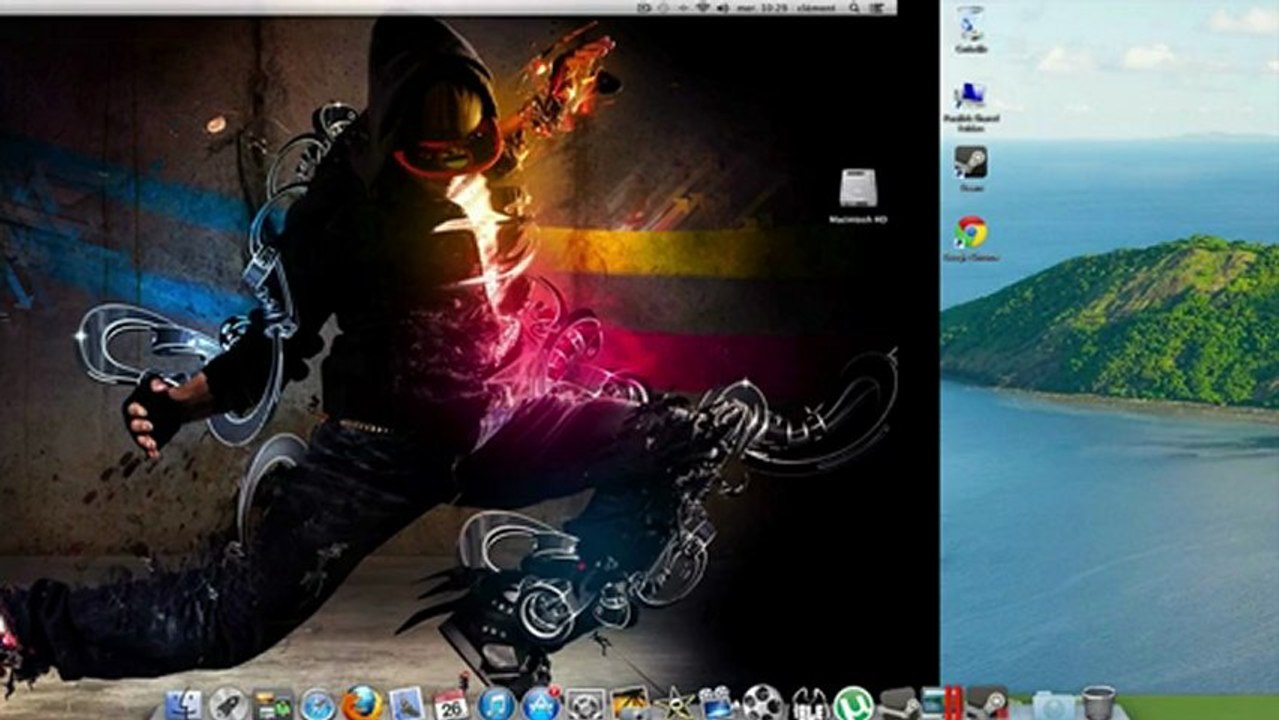Launch iTunes from the Dock
This screenshot has width=1279, height=720.
496,704
